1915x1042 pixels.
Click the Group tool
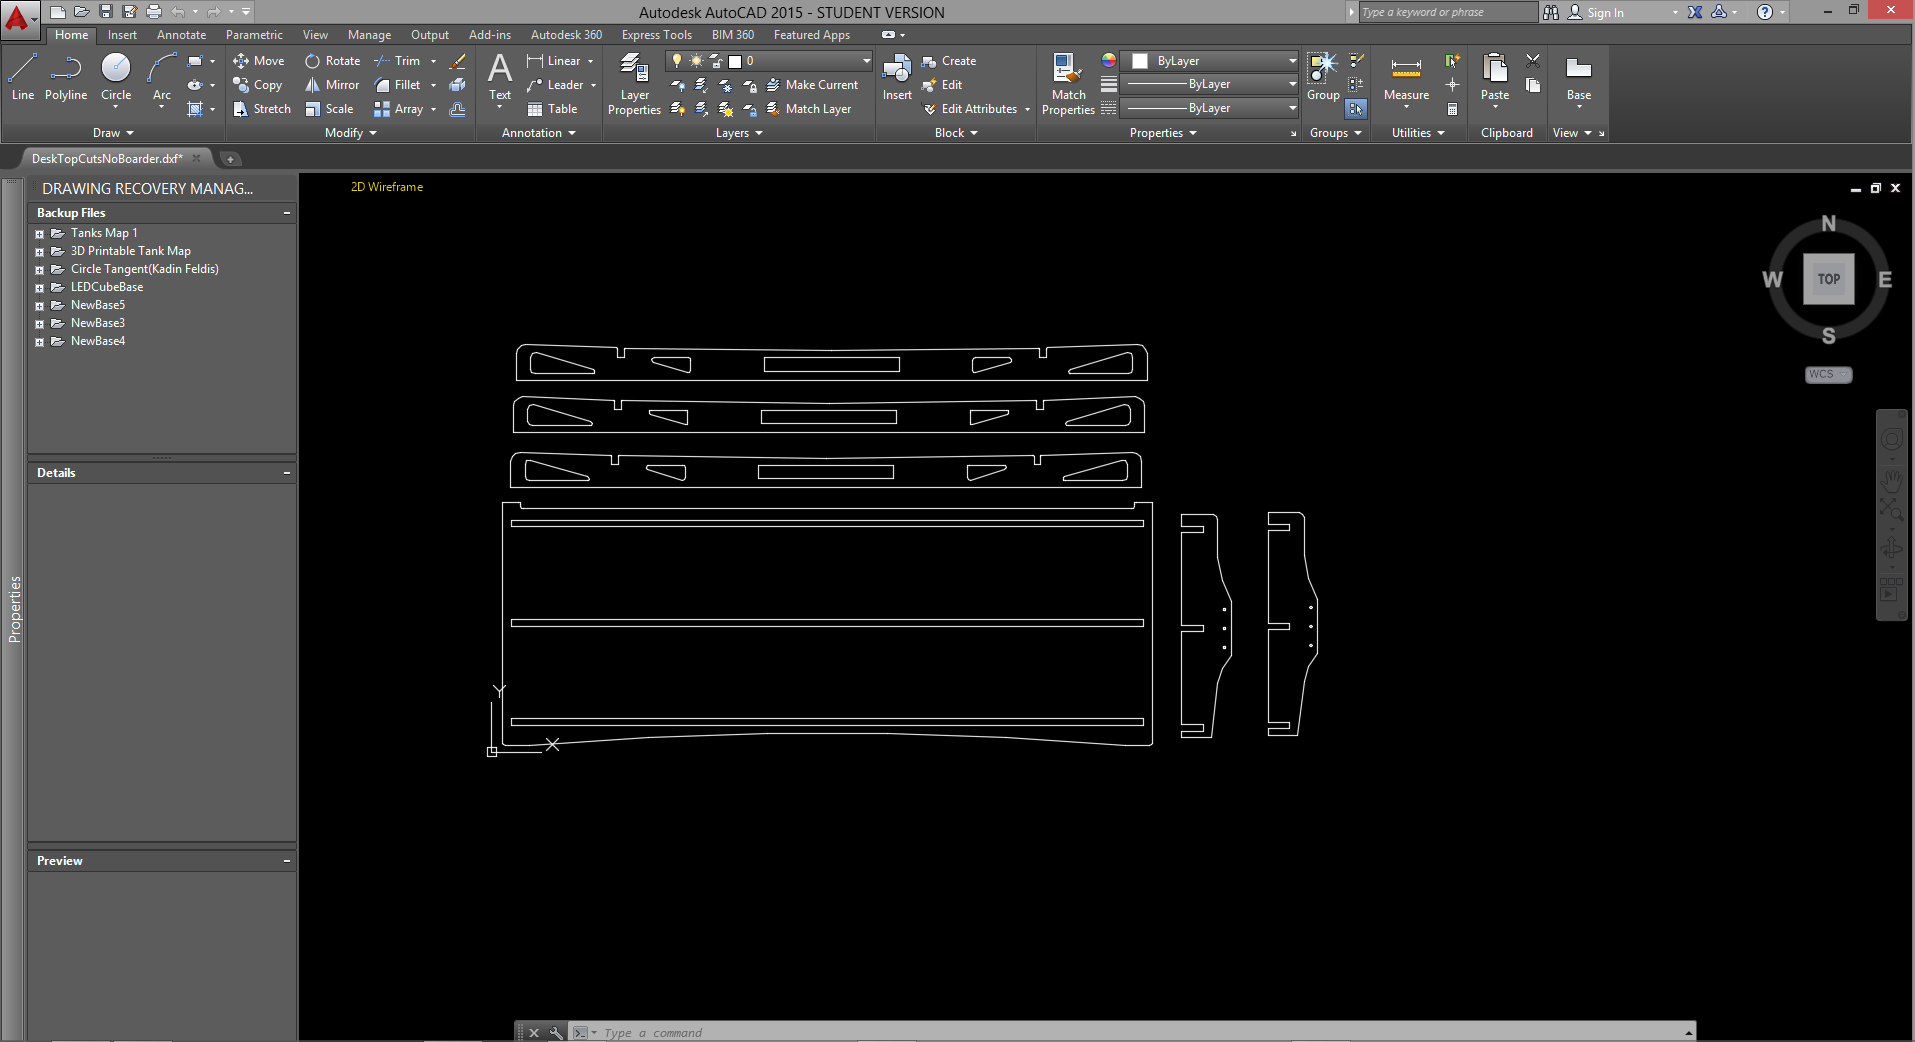(x=1323, y=78)
